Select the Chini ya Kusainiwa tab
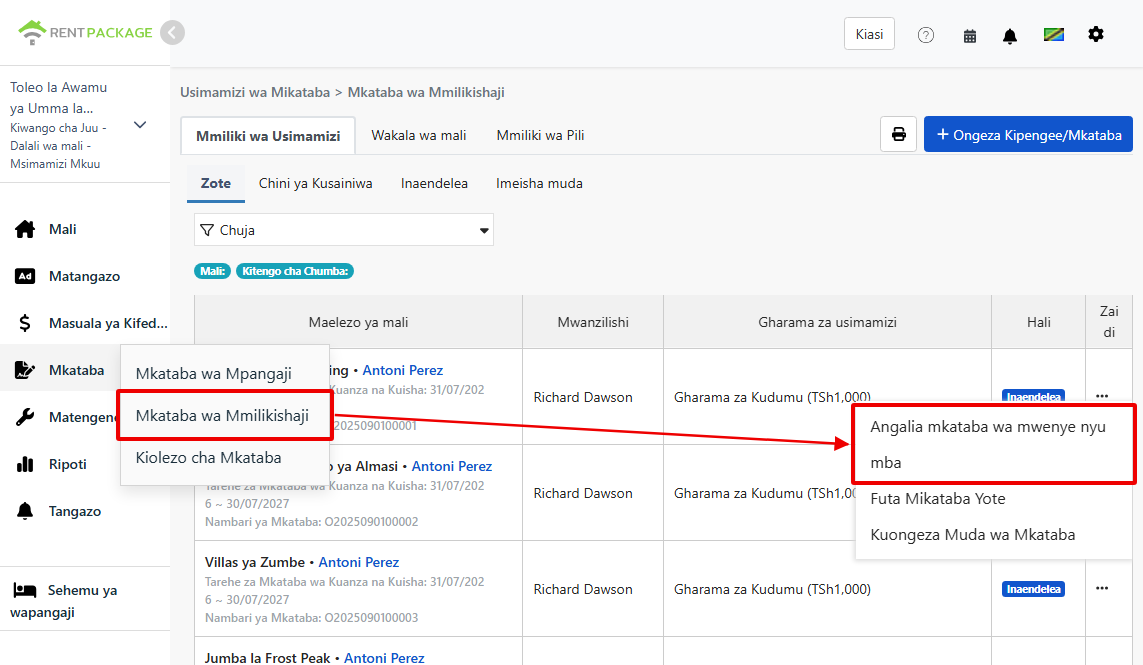 (x=316, y=183)
